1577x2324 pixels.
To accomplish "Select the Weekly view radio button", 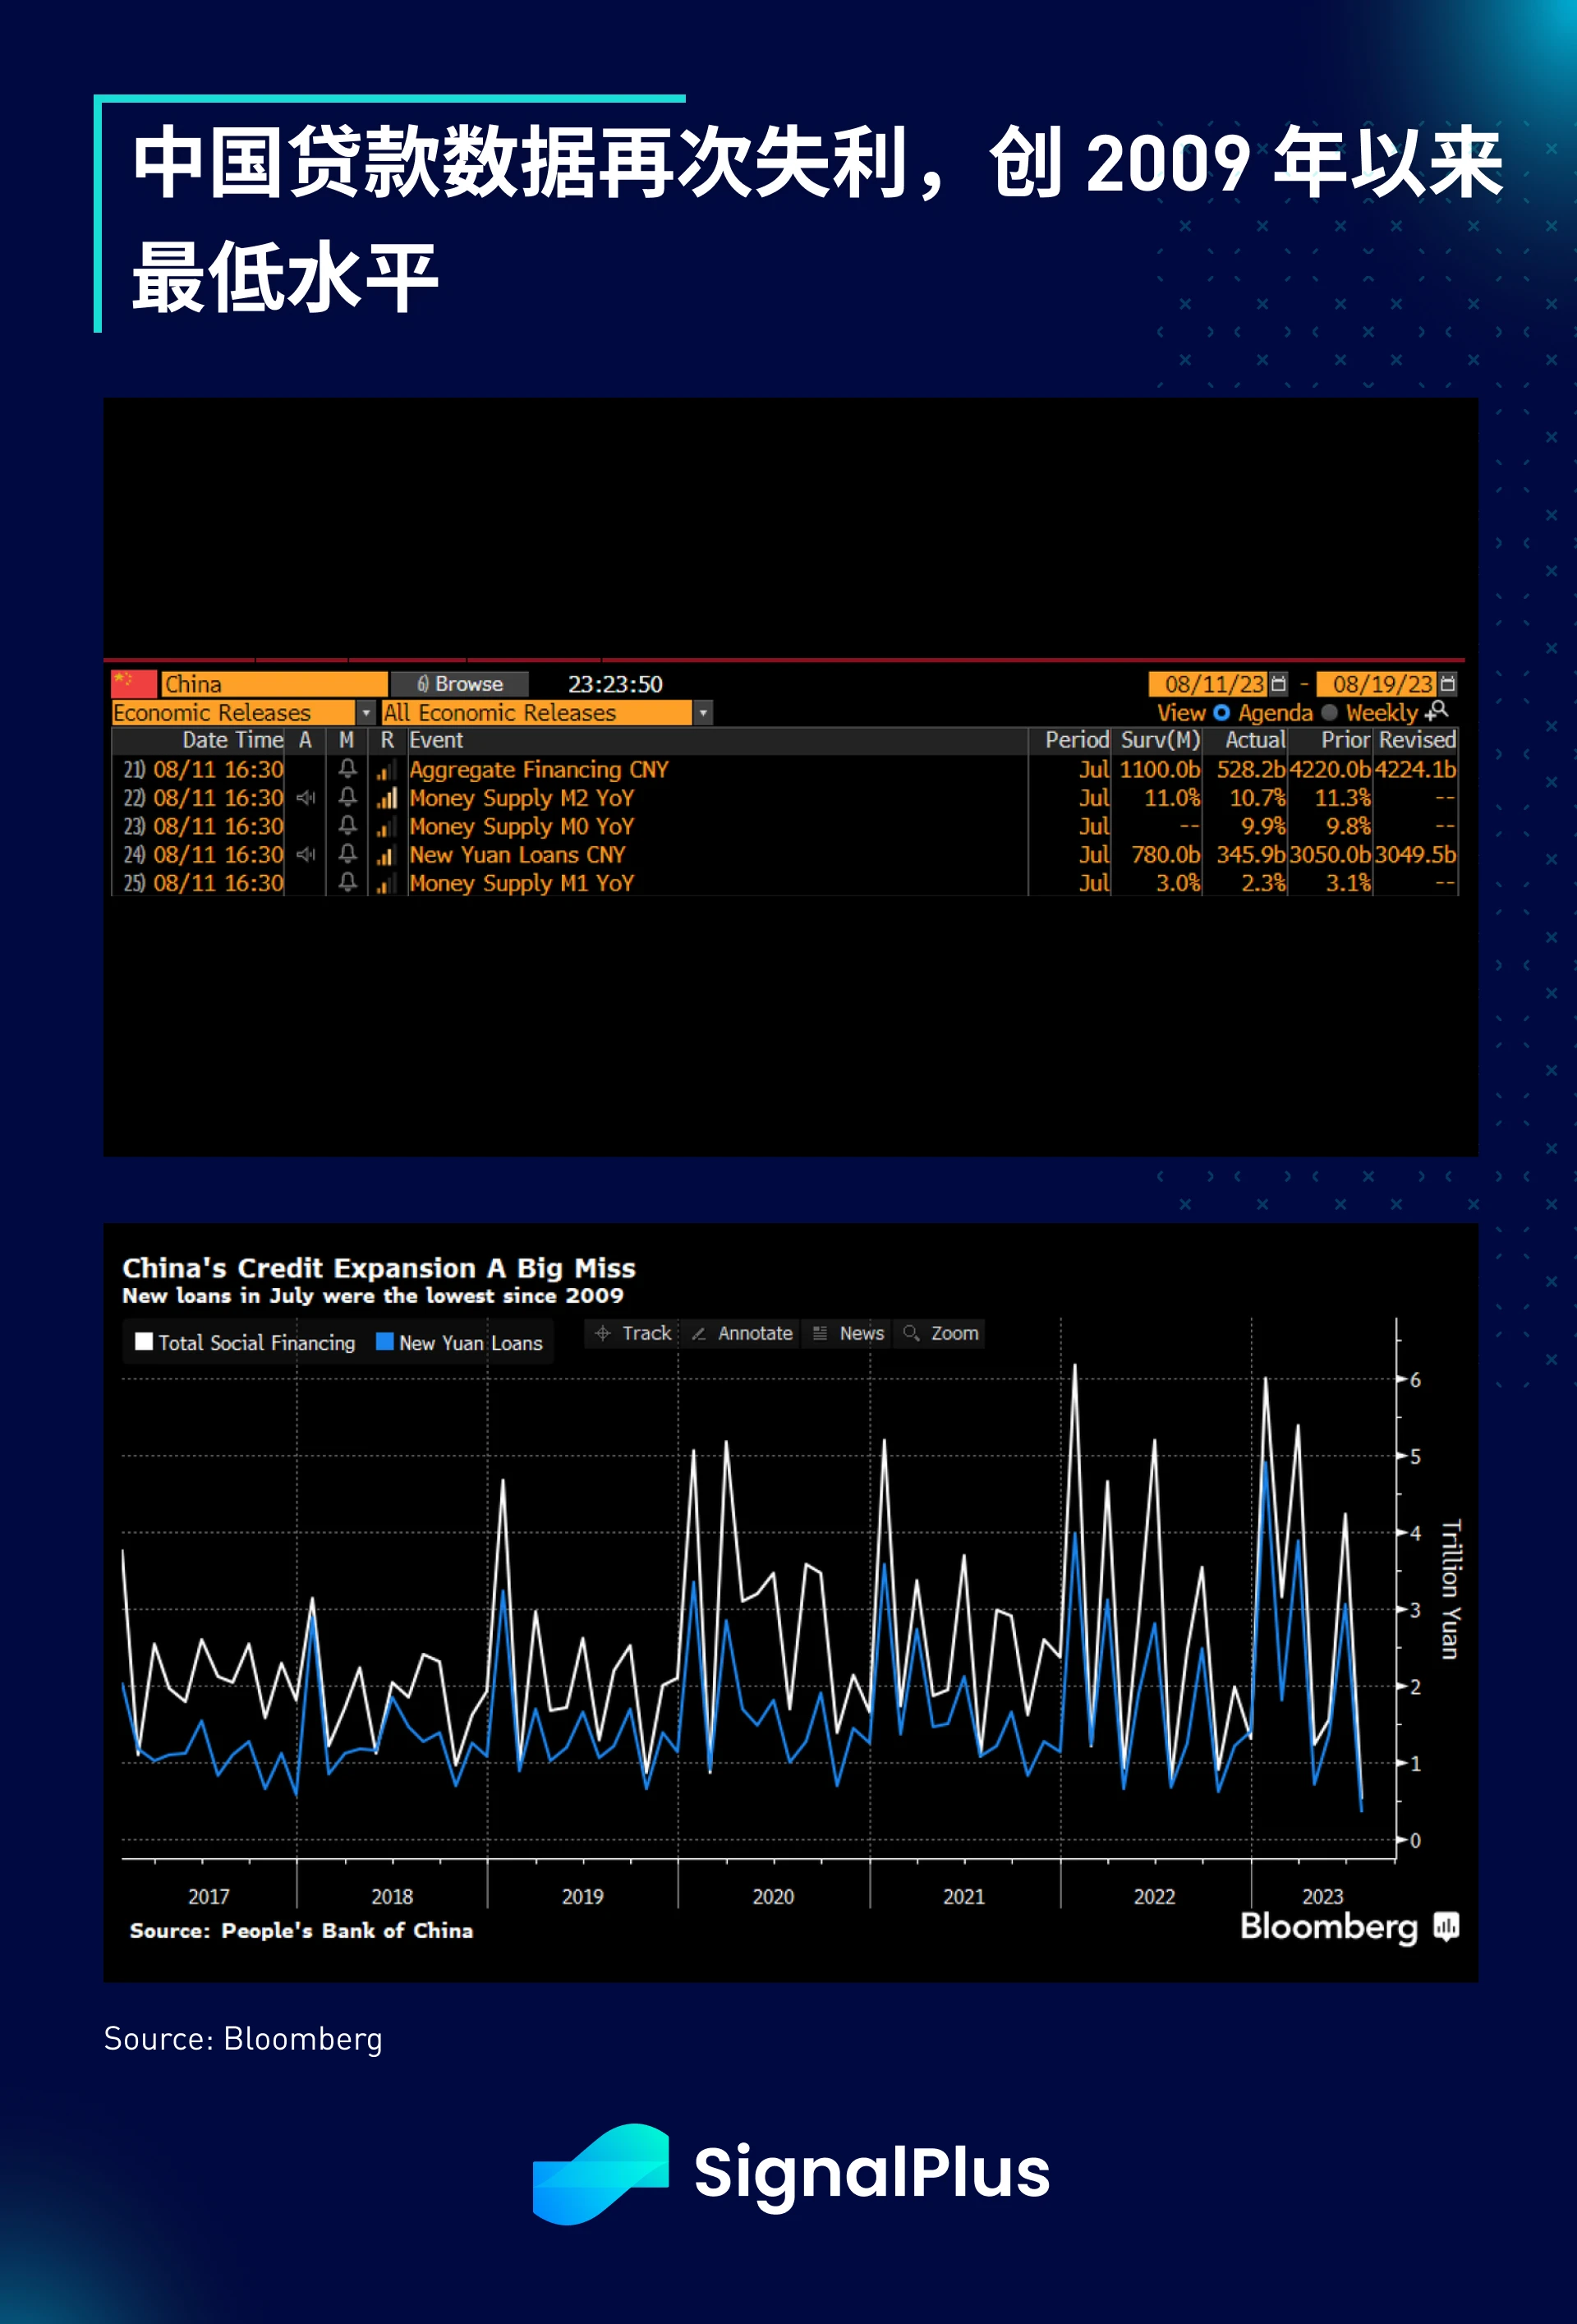I will click(x=1329, y=713).
